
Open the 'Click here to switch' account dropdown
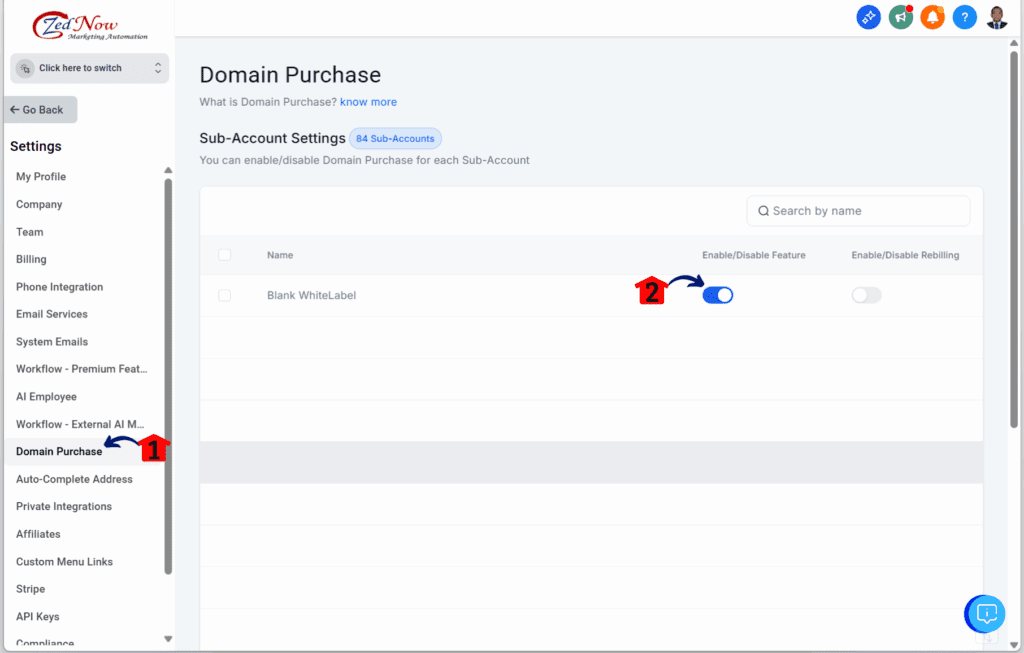(89, 68)
